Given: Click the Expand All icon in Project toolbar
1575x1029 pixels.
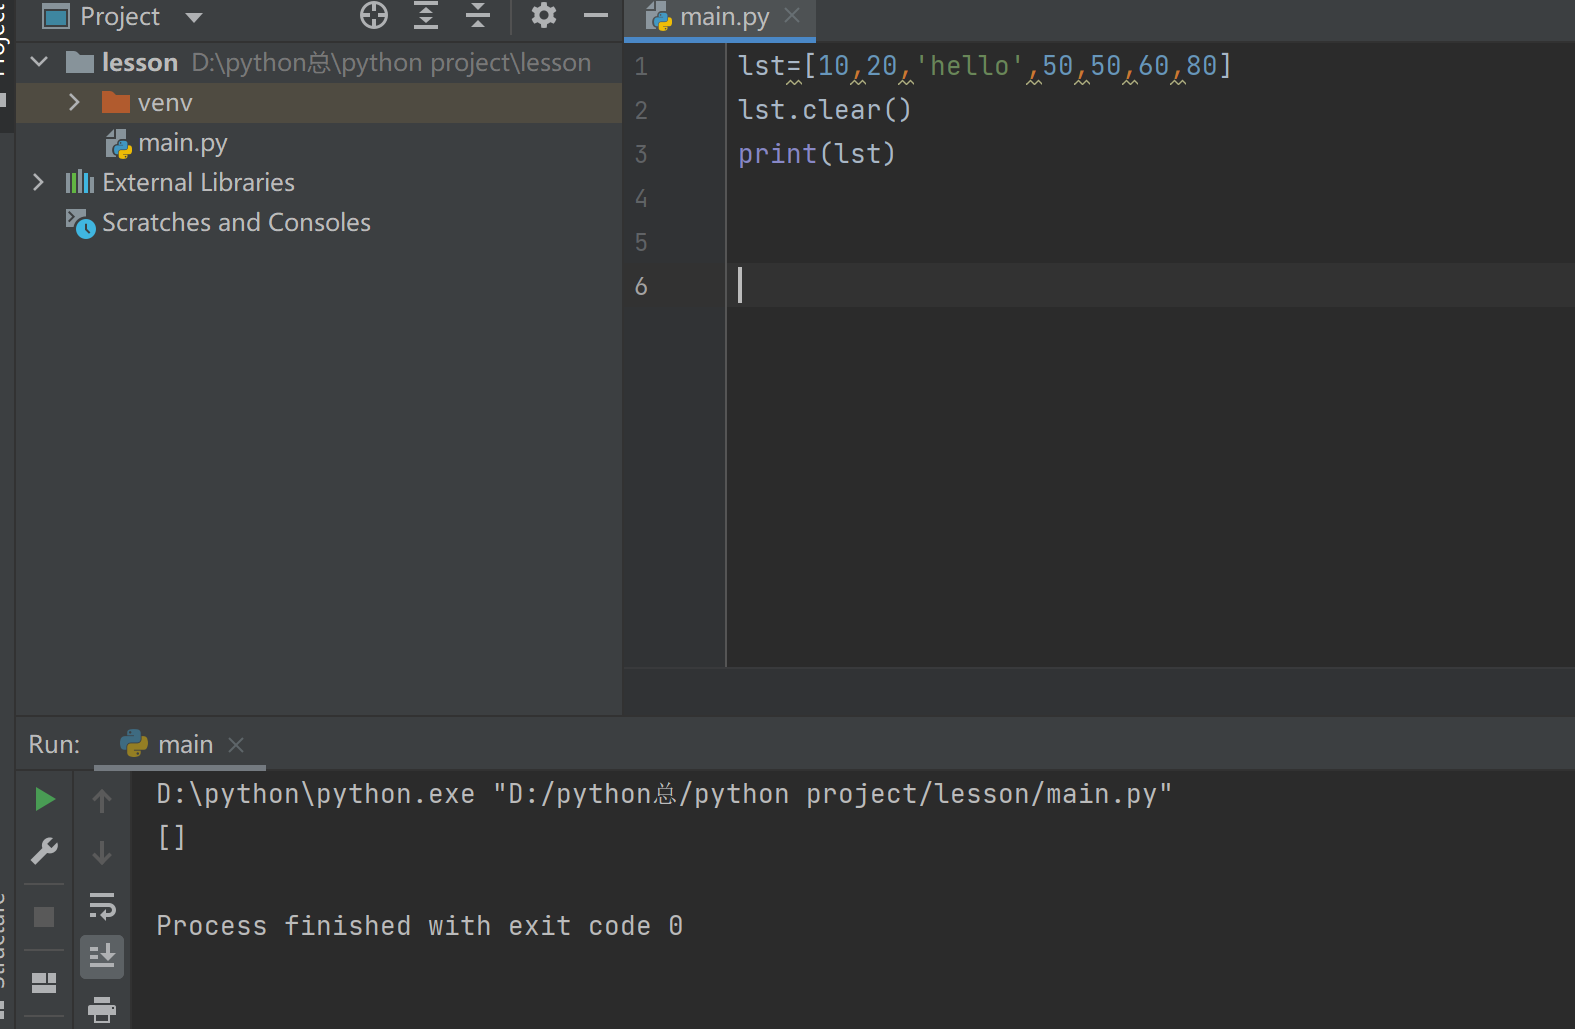Looking at the screenshot, I should [x=426, y=16].
